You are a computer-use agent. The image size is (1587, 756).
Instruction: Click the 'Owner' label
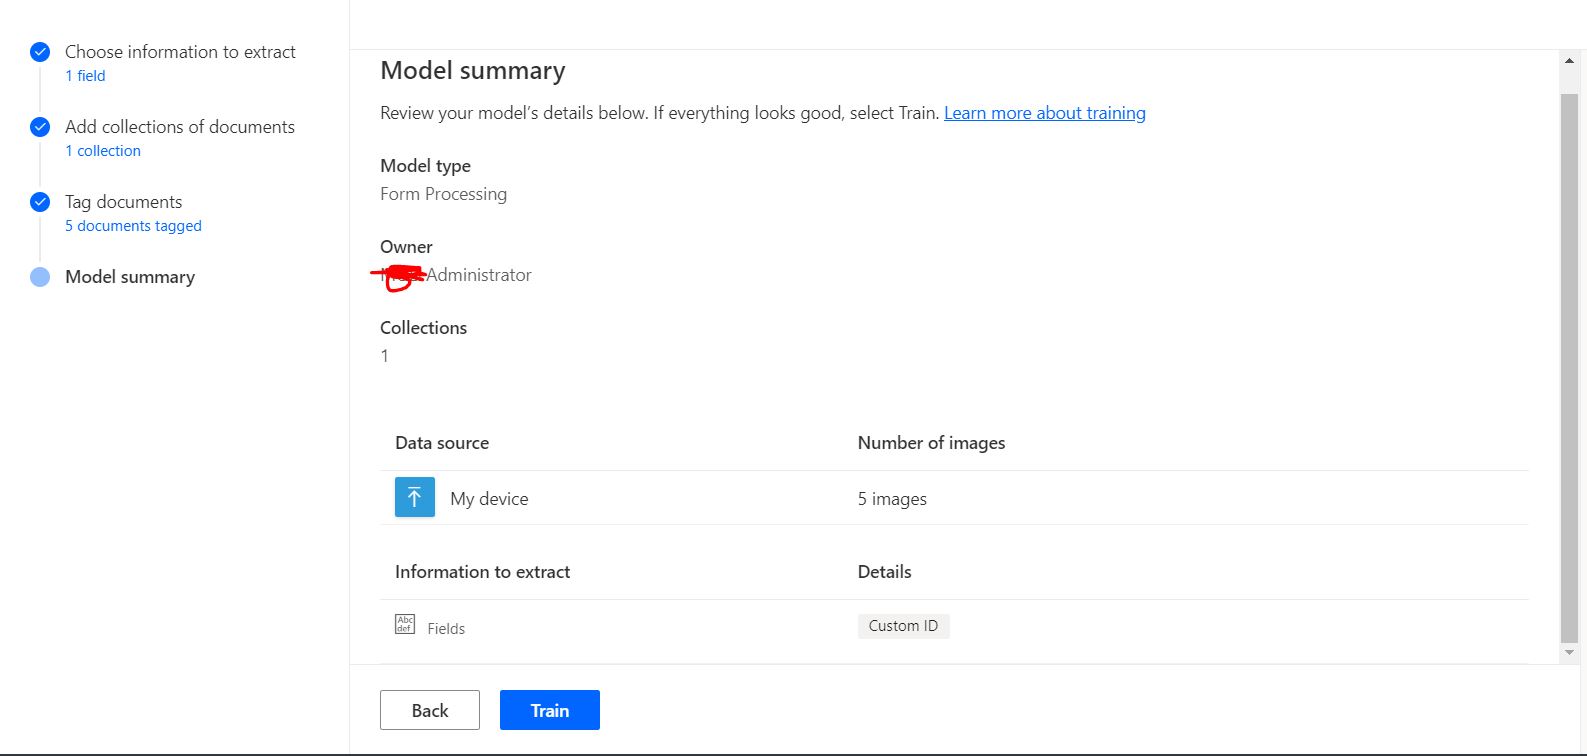tap(406, 247)
